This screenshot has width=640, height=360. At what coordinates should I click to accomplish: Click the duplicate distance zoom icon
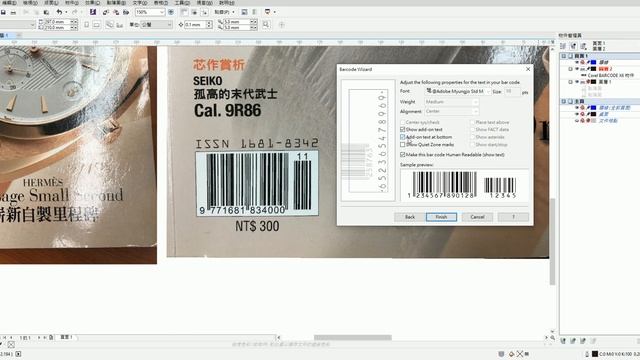[266, 25]
